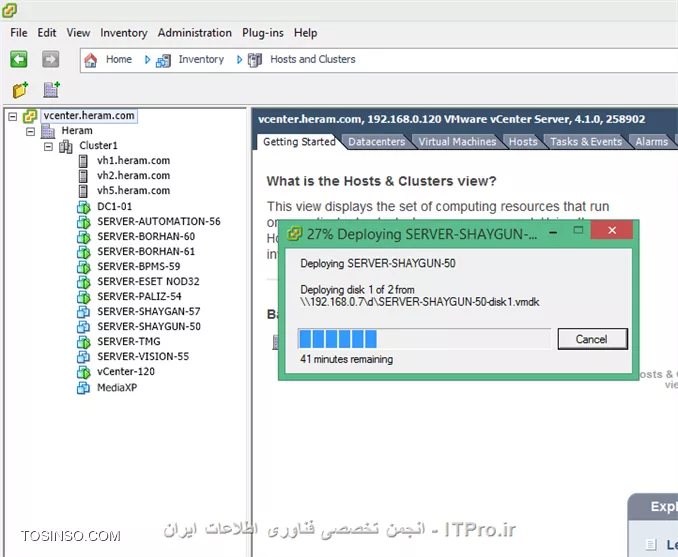
Task: Click the SERVER-AUTOMATION-56 VM icon
Action: 83,222
